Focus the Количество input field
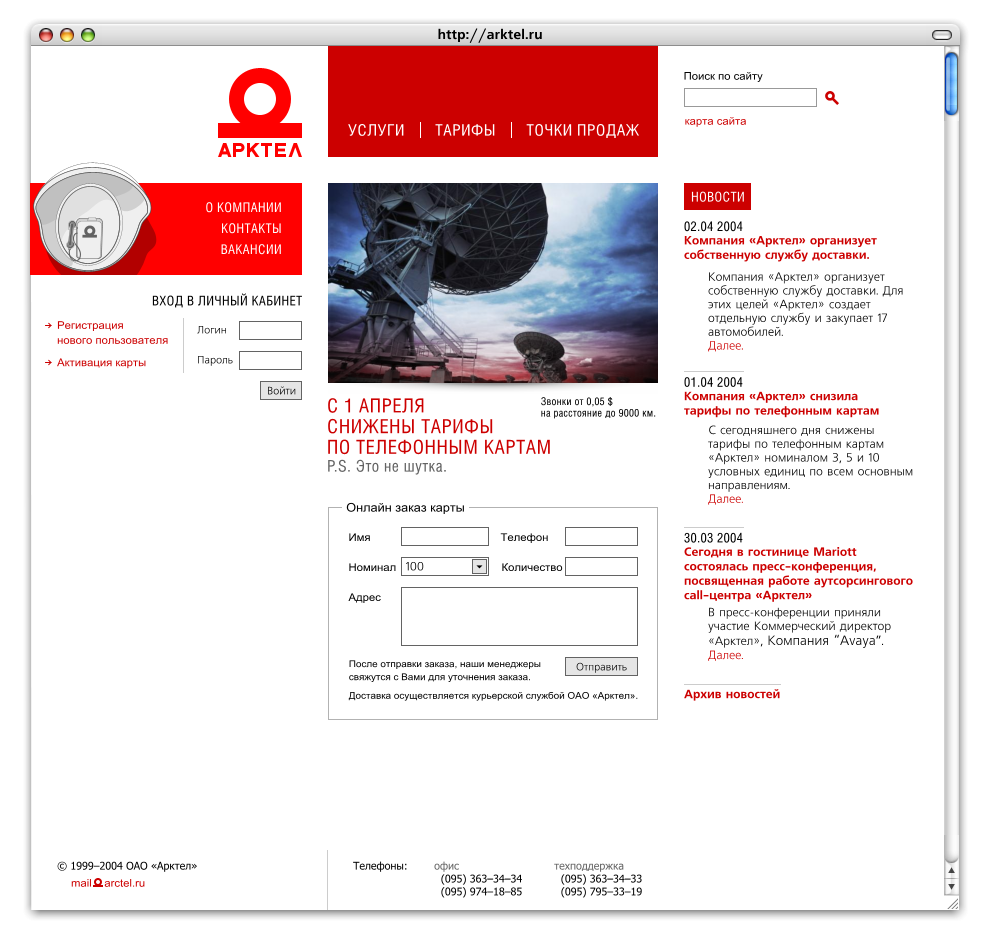 pos(601,566)
